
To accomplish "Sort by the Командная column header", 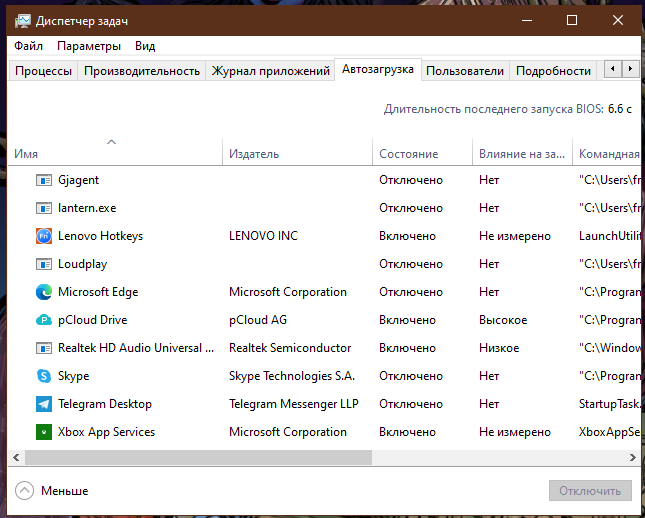I will 607,152.
